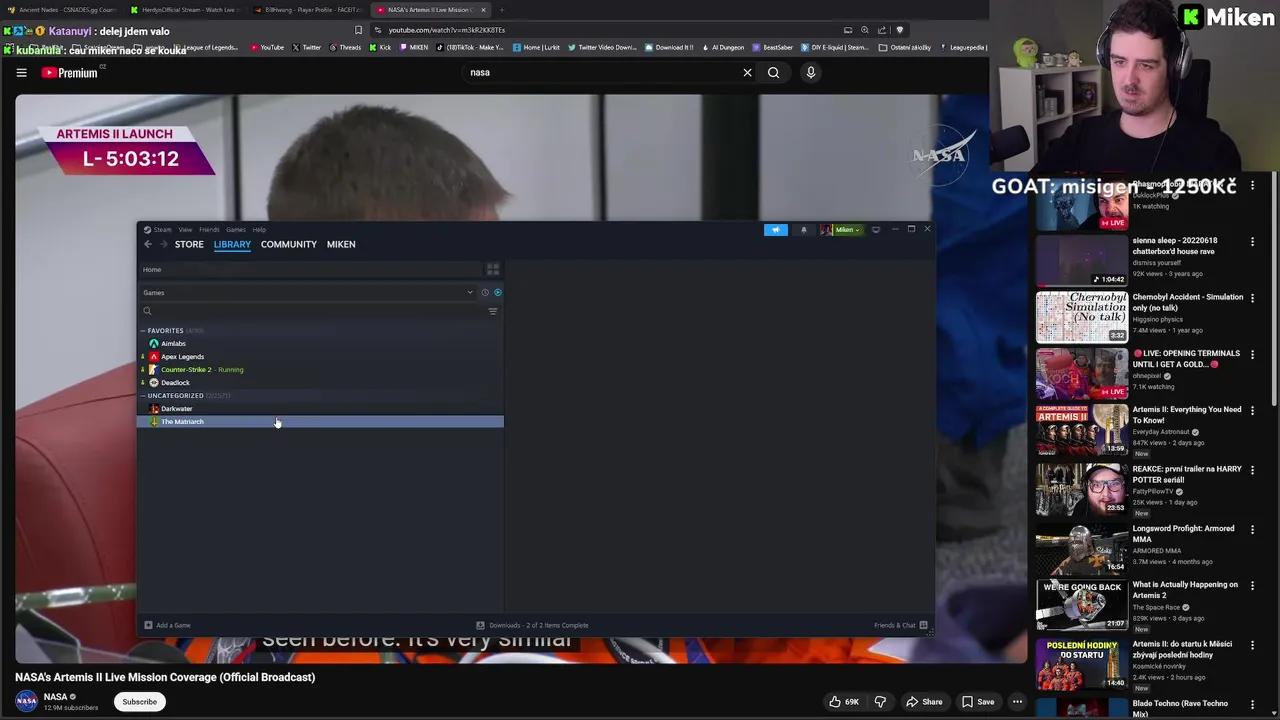Open options for Chernobyl Accident video
The width and height of the screenshot is (1280, 720).
(x=1252, y=298)
